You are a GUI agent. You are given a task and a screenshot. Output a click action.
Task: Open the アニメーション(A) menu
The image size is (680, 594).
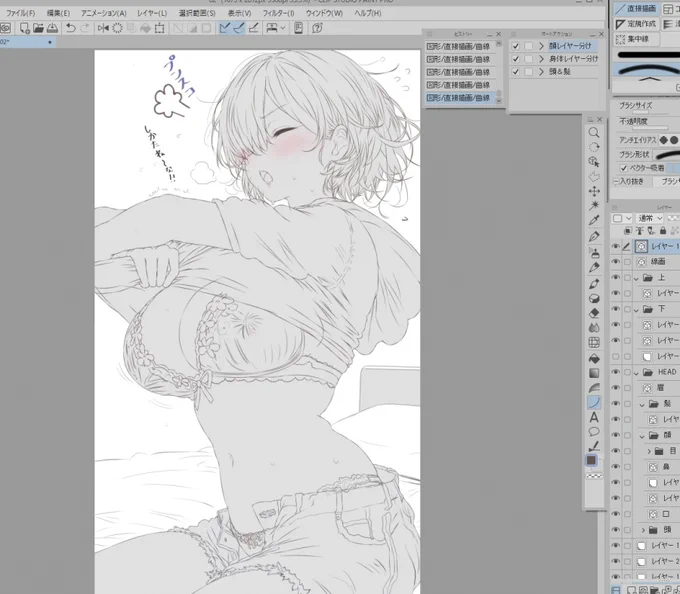pyautogui.click(x=104, y=13)
